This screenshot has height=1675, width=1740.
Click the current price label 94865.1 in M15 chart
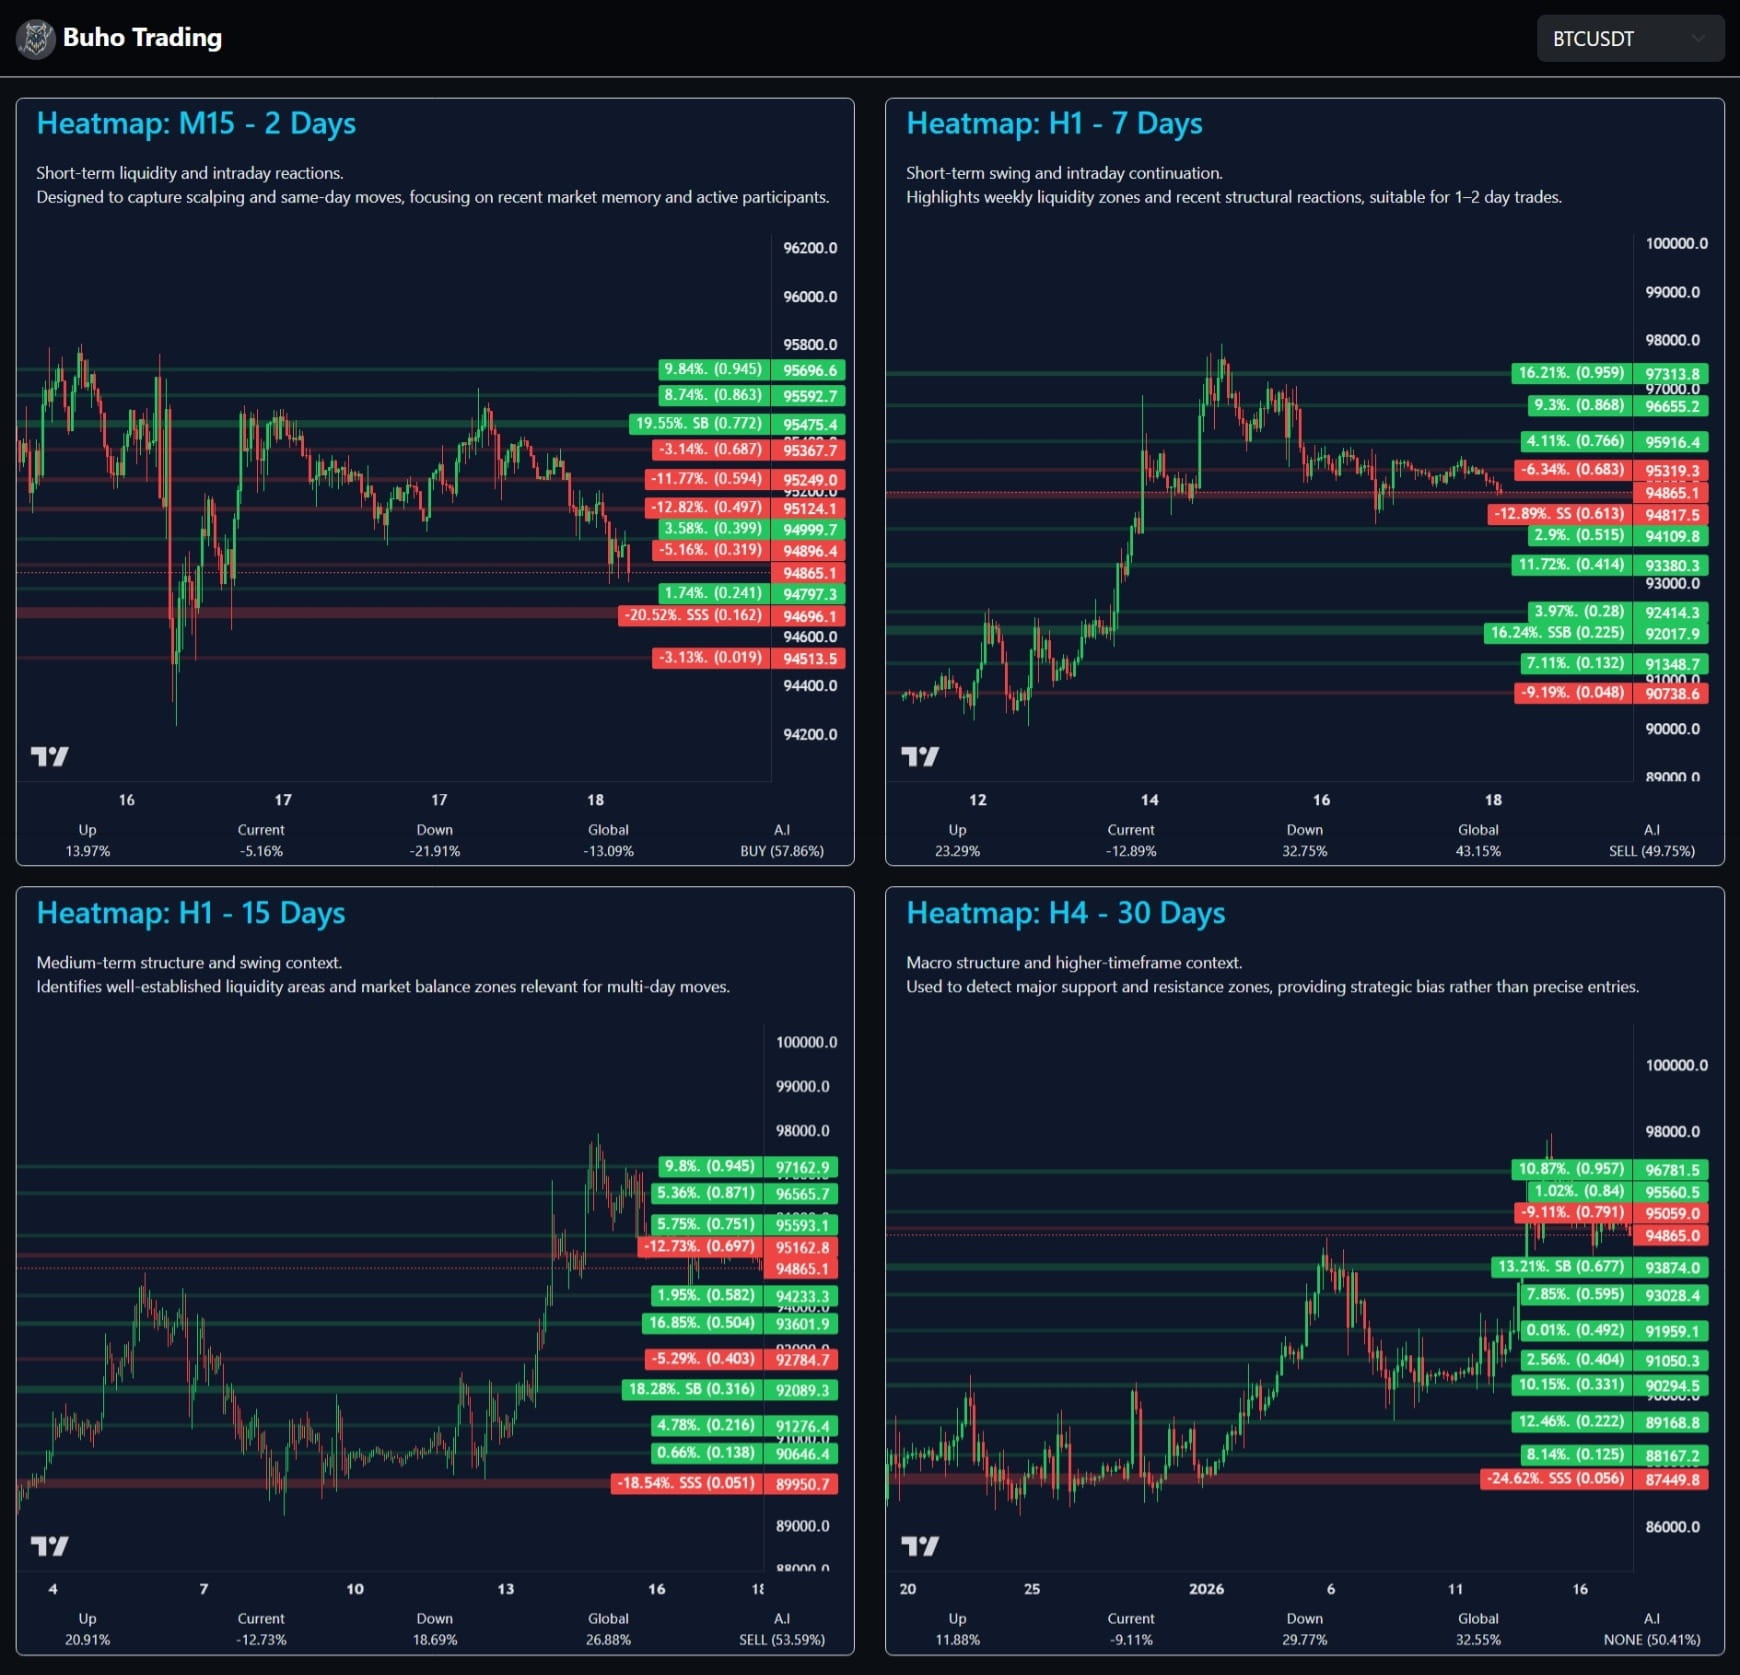(809, 573)
